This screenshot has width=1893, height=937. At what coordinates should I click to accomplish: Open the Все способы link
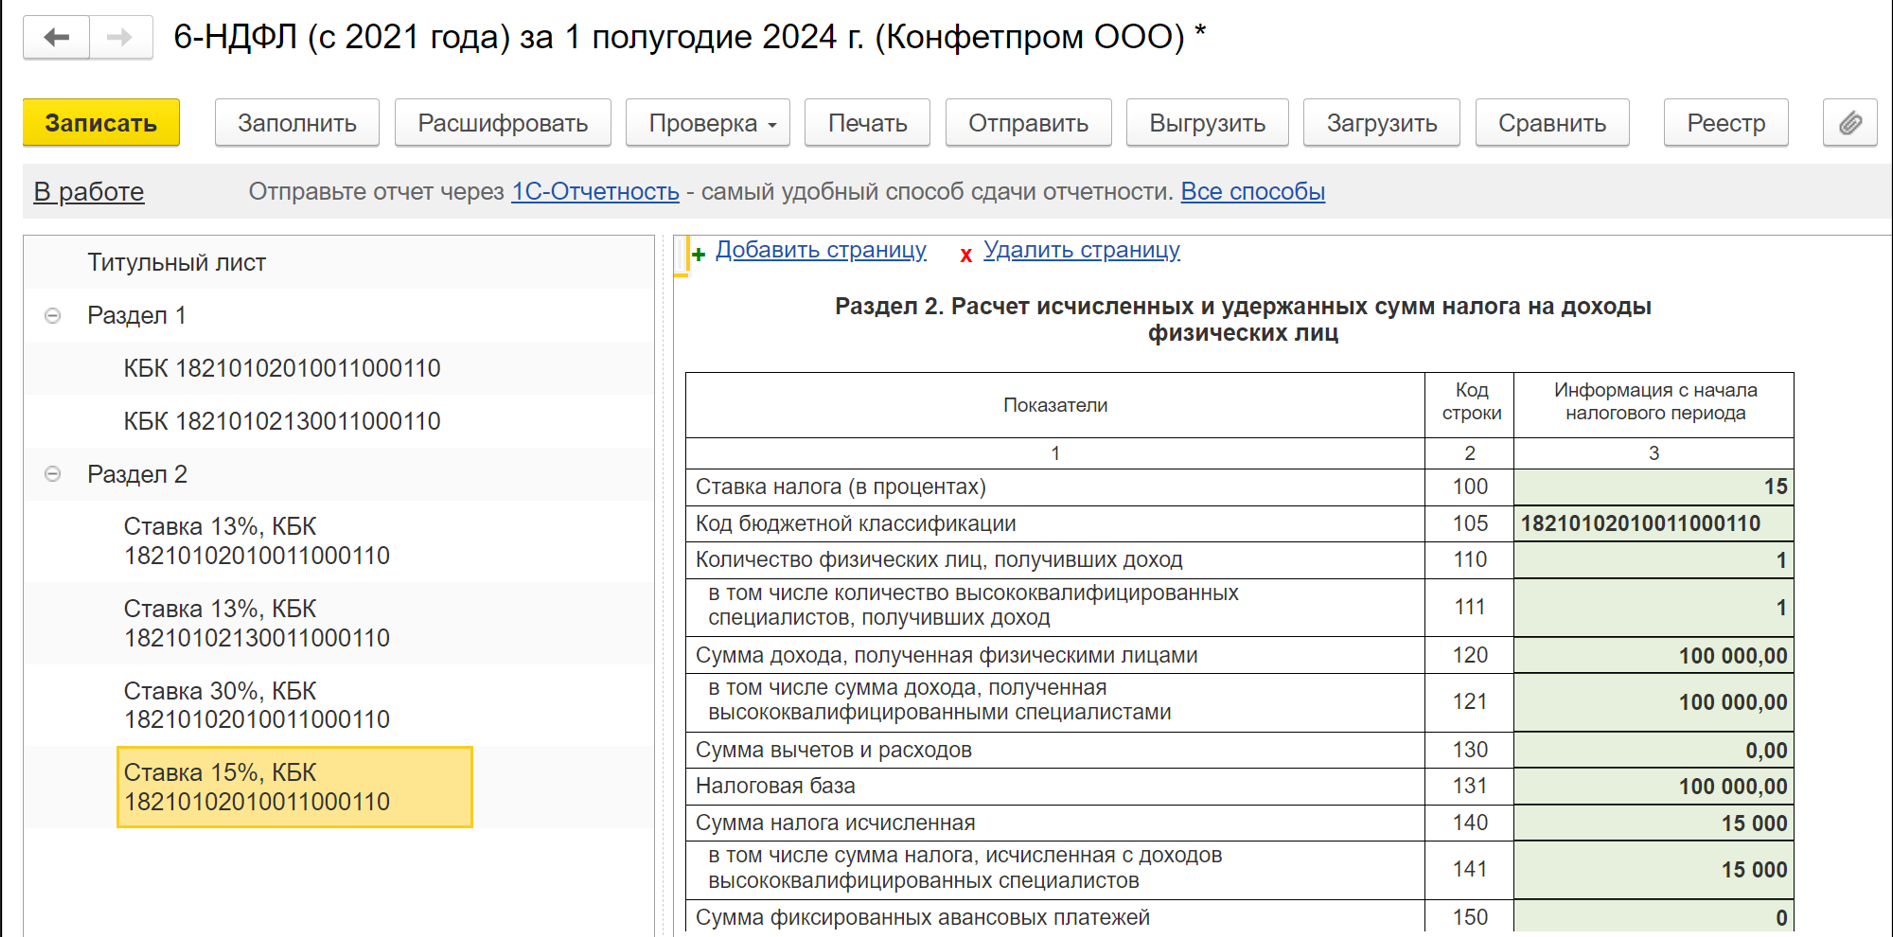pyautogui.click(x=1253, y=191)
